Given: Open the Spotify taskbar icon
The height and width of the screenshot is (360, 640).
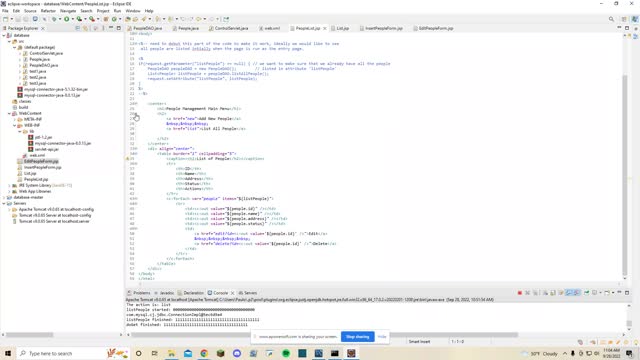Looking at the screenshot, I should tap(286, 353).
